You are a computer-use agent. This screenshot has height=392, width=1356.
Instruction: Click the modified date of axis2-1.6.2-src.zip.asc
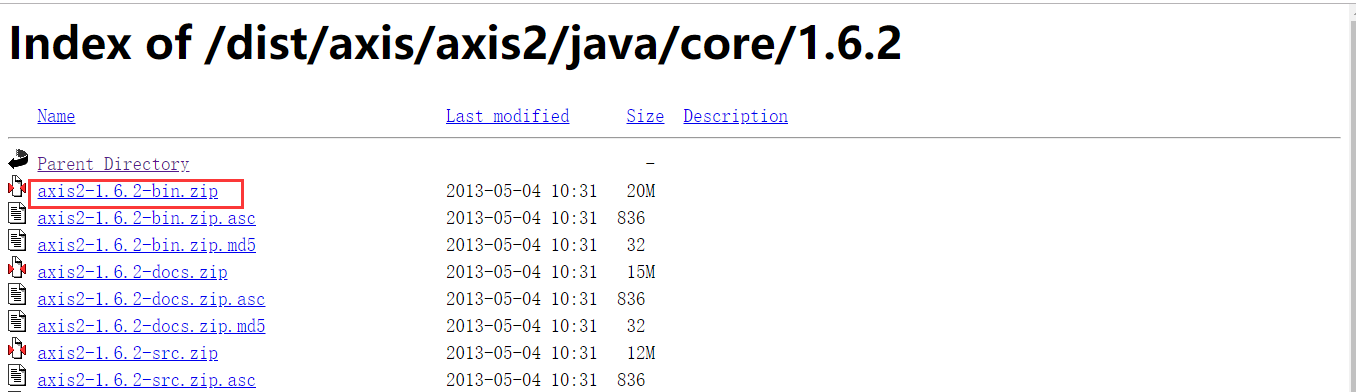(x=521, y=380)
